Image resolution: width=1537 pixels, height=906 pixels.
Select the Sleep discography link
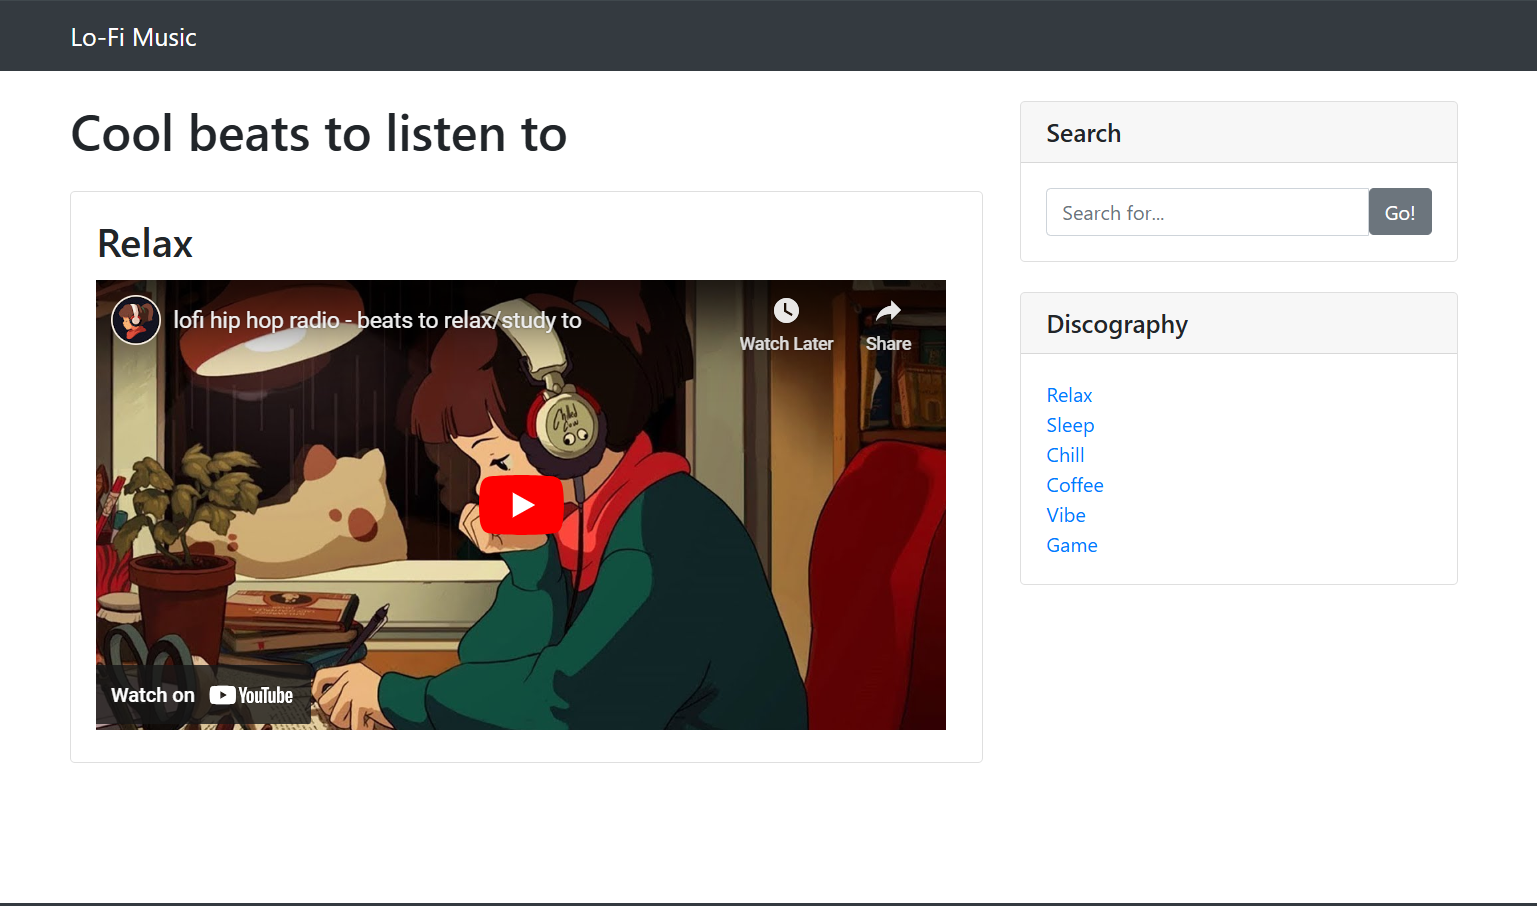1070,425
